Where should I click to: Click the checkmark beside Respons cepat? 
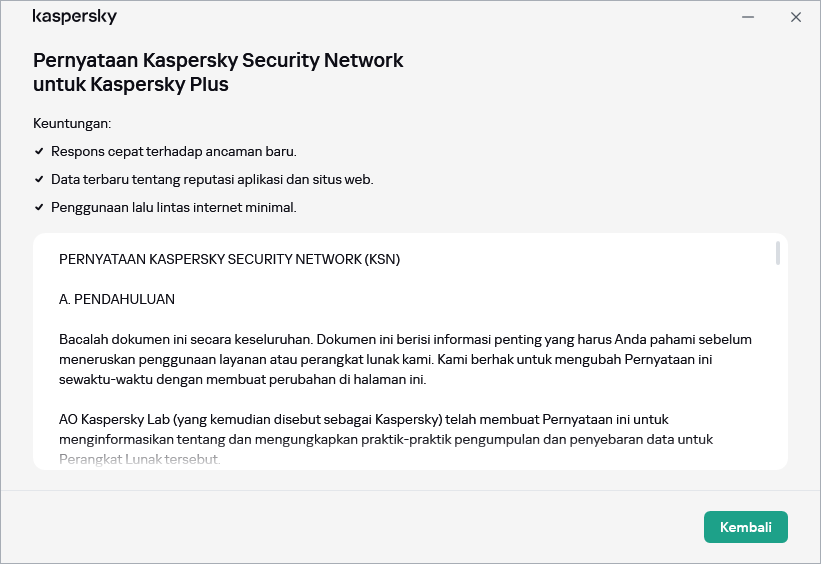(39, 151)
